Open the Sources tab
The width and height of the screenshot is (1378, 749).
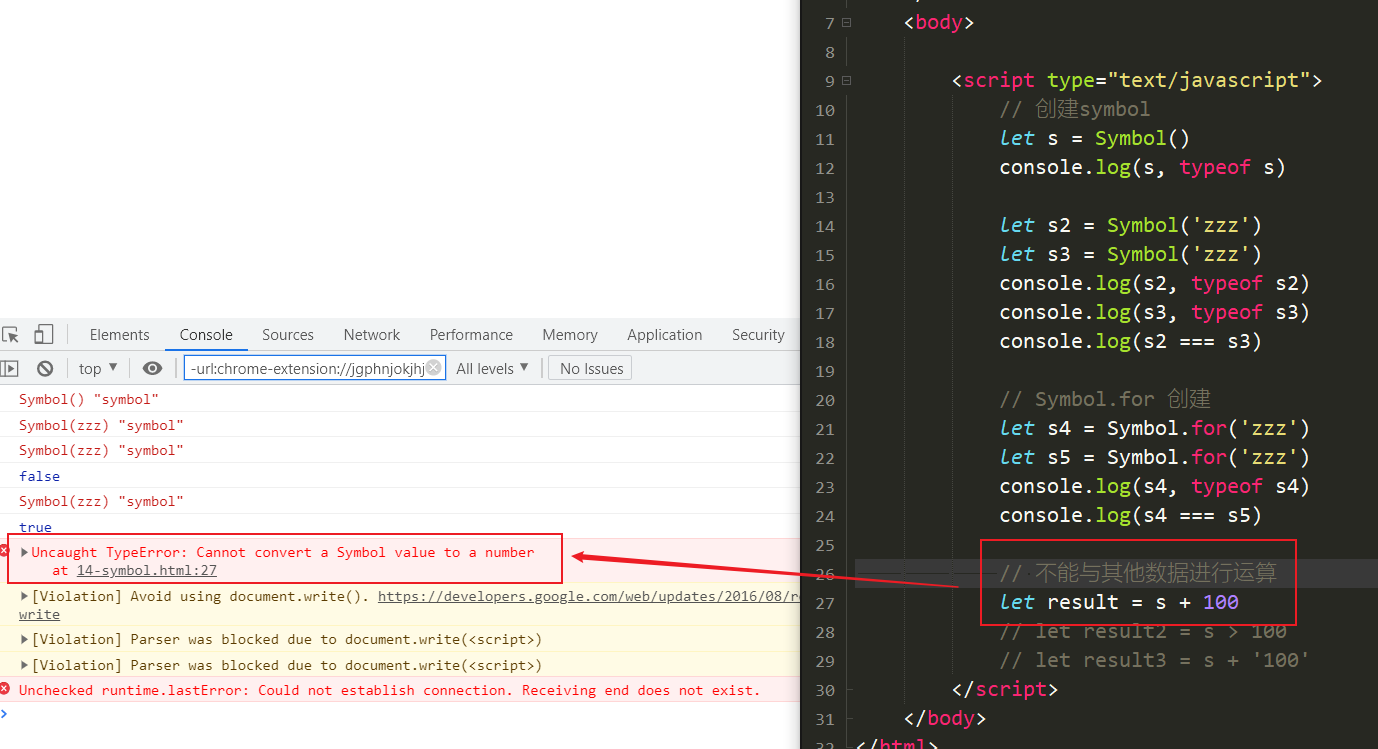288,335
